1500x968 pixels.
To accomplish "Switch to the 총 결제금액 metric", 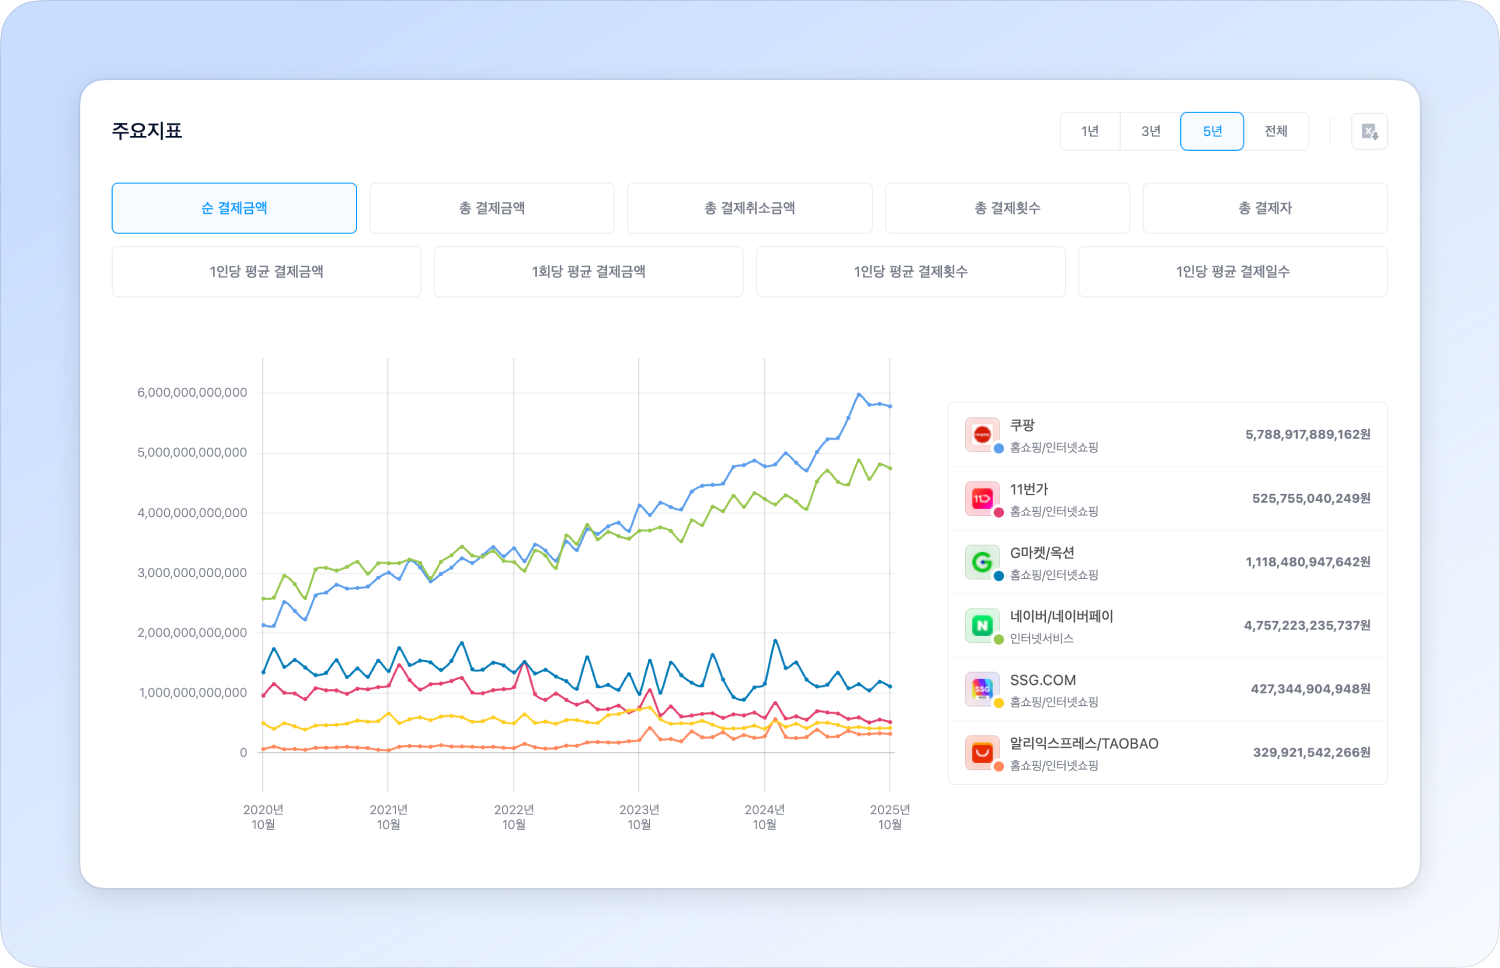I will [492, 208].
